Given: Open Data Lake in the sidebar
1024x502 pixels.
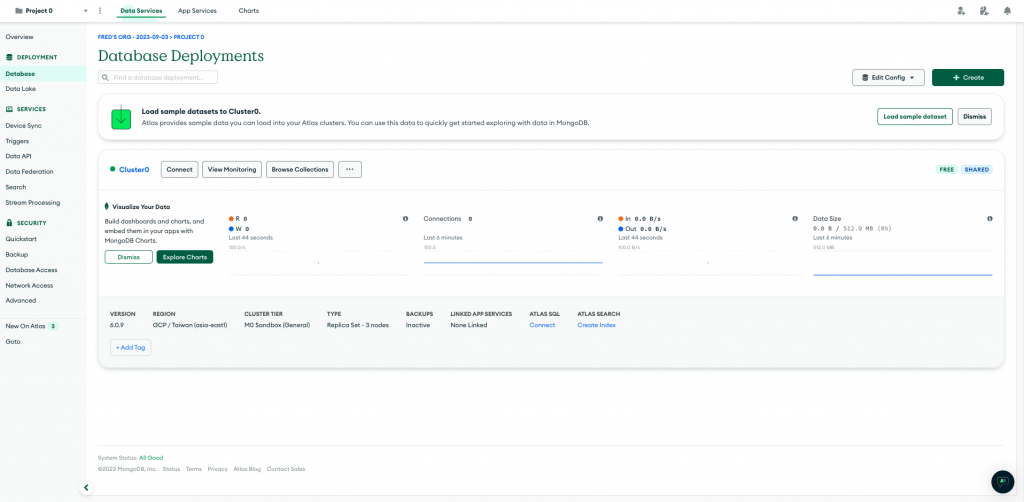Looking at the screenshot, I should coord(21,89).
